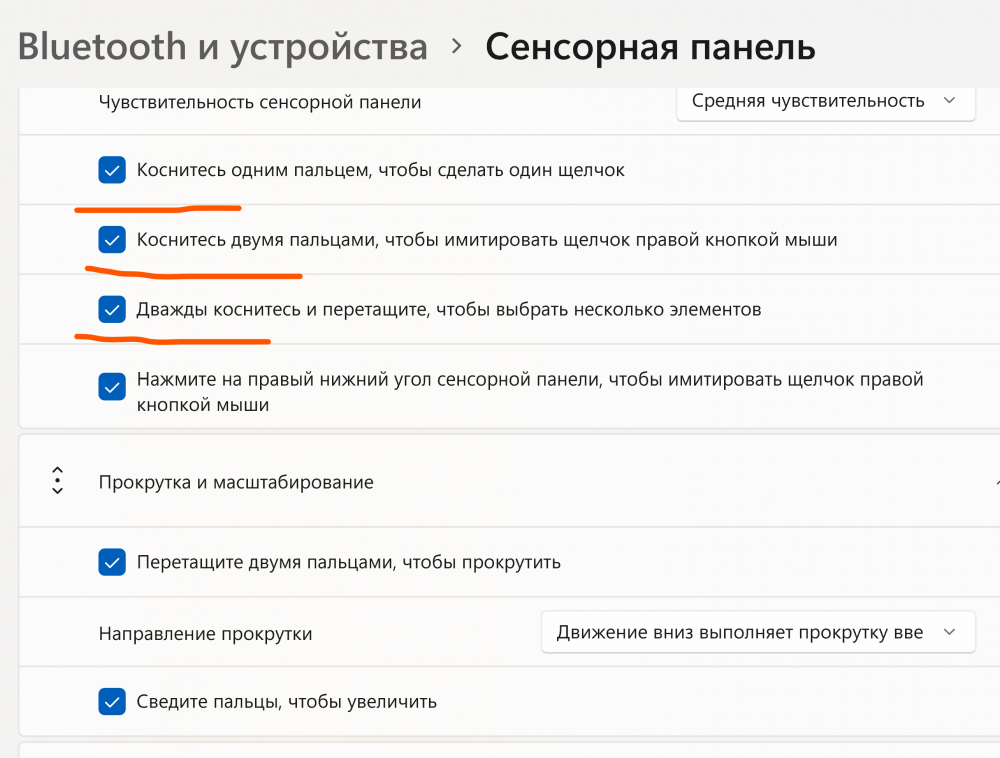Click the 'Сенсорная панель' page title
The height and width of the screenshot is (758, 1000).
(x=650, y=46)
